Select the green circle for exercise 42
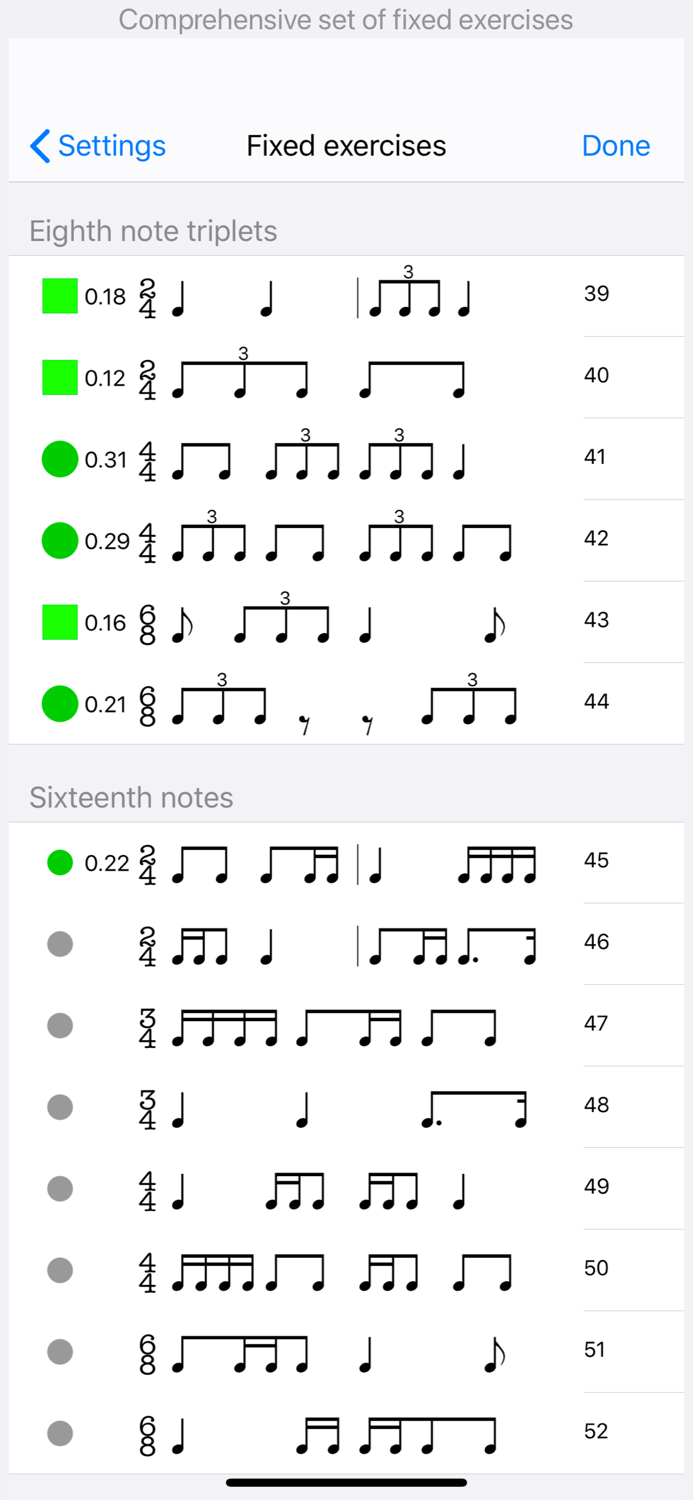The image size is (693, 1500). 59,540
